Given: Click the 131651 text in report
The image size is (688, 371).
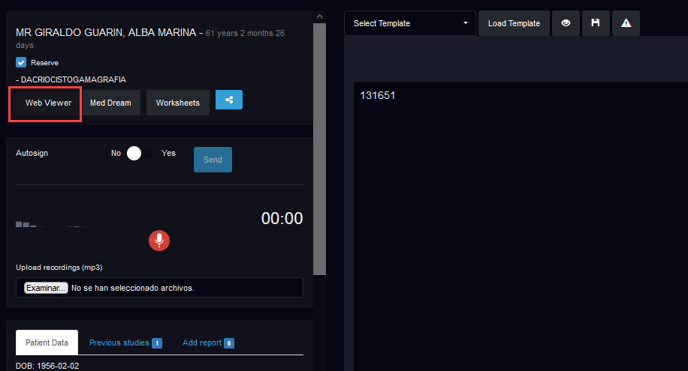Looking at the screenshot, I should [x=377, y=96].
